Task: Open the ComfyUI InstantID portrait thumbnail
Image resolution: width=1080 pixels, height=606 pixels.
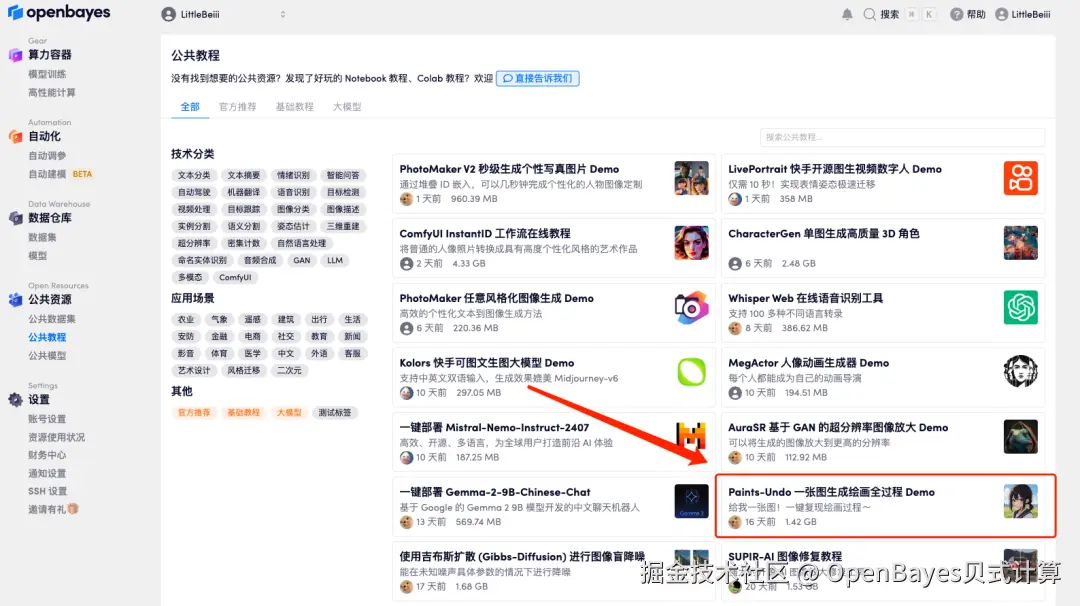Action: click(x=692, y=243)
